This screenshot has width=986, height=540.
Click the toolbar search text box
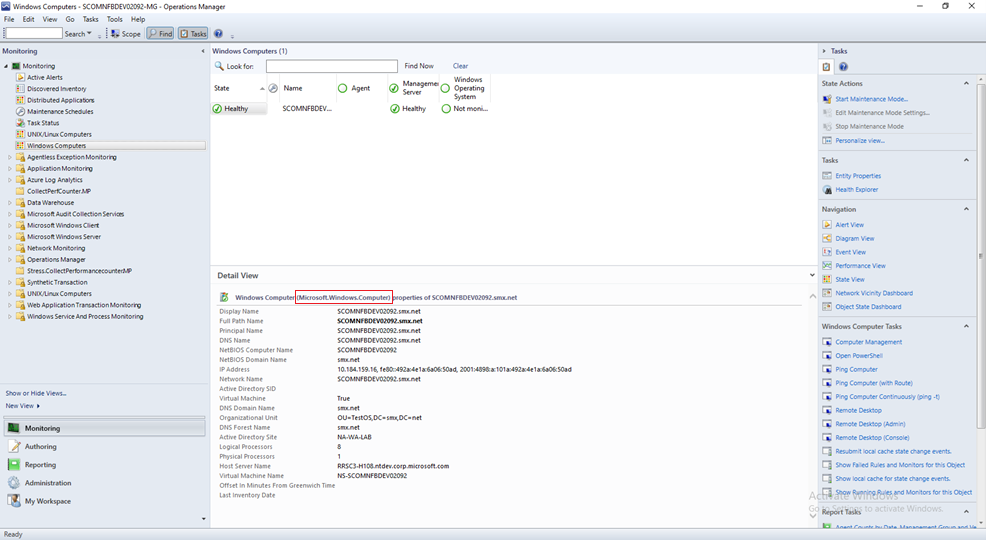point(33,33)
